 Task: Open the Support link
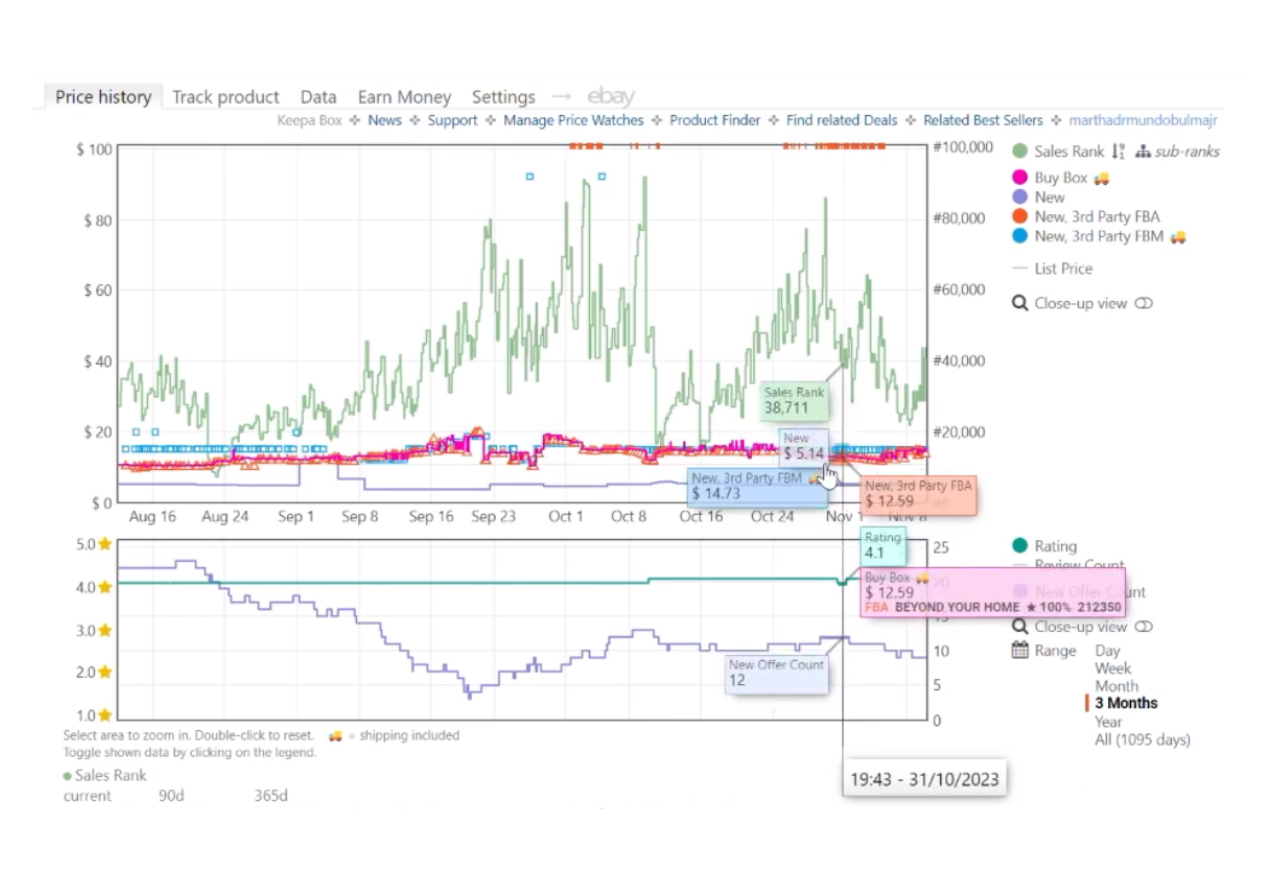[x=453, y=120]
